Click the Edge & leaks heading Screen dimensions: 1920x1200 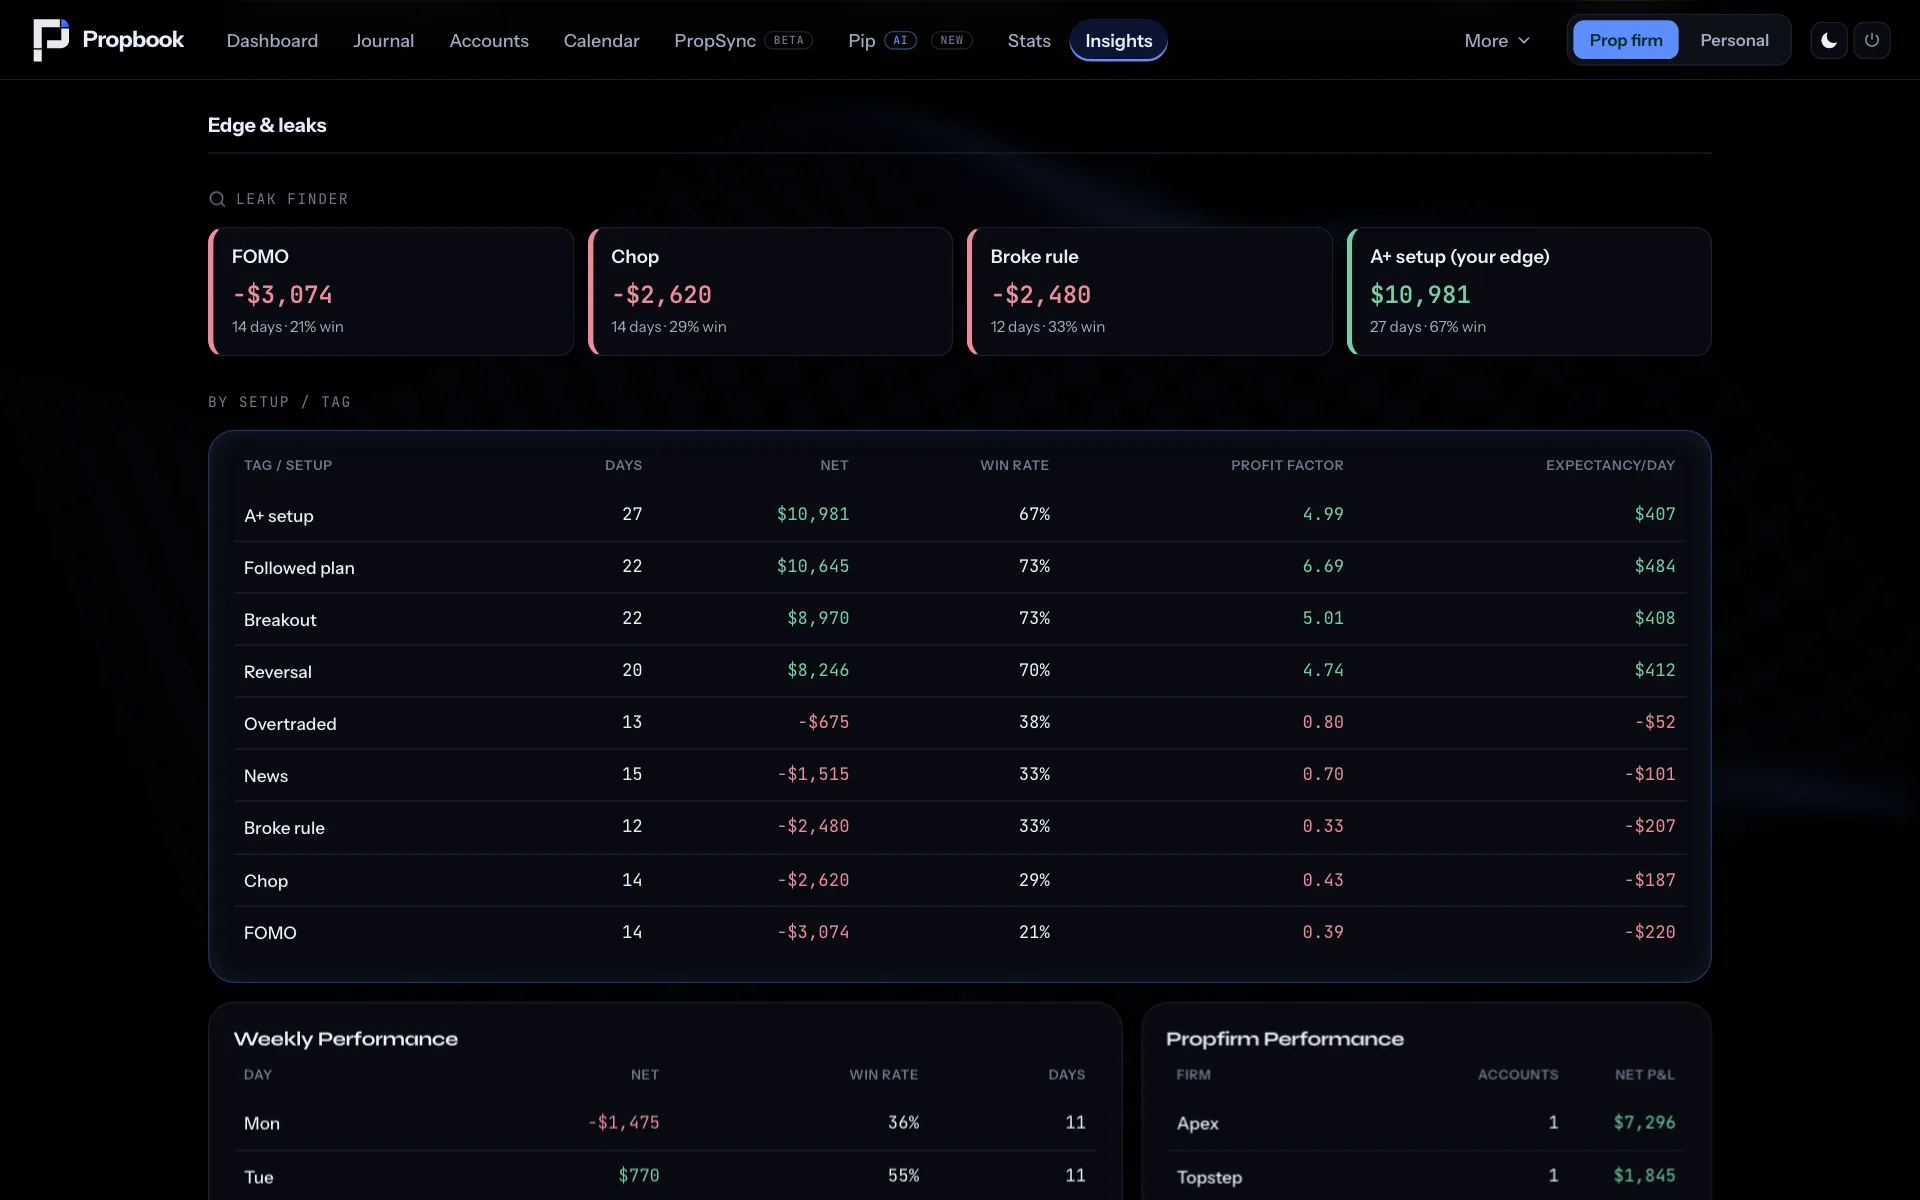[x=267, y=125]
